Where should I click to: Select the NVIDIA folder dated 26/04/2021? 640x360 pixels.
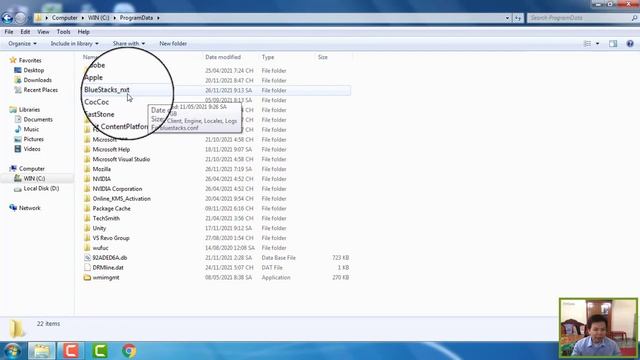click(102, 179)
